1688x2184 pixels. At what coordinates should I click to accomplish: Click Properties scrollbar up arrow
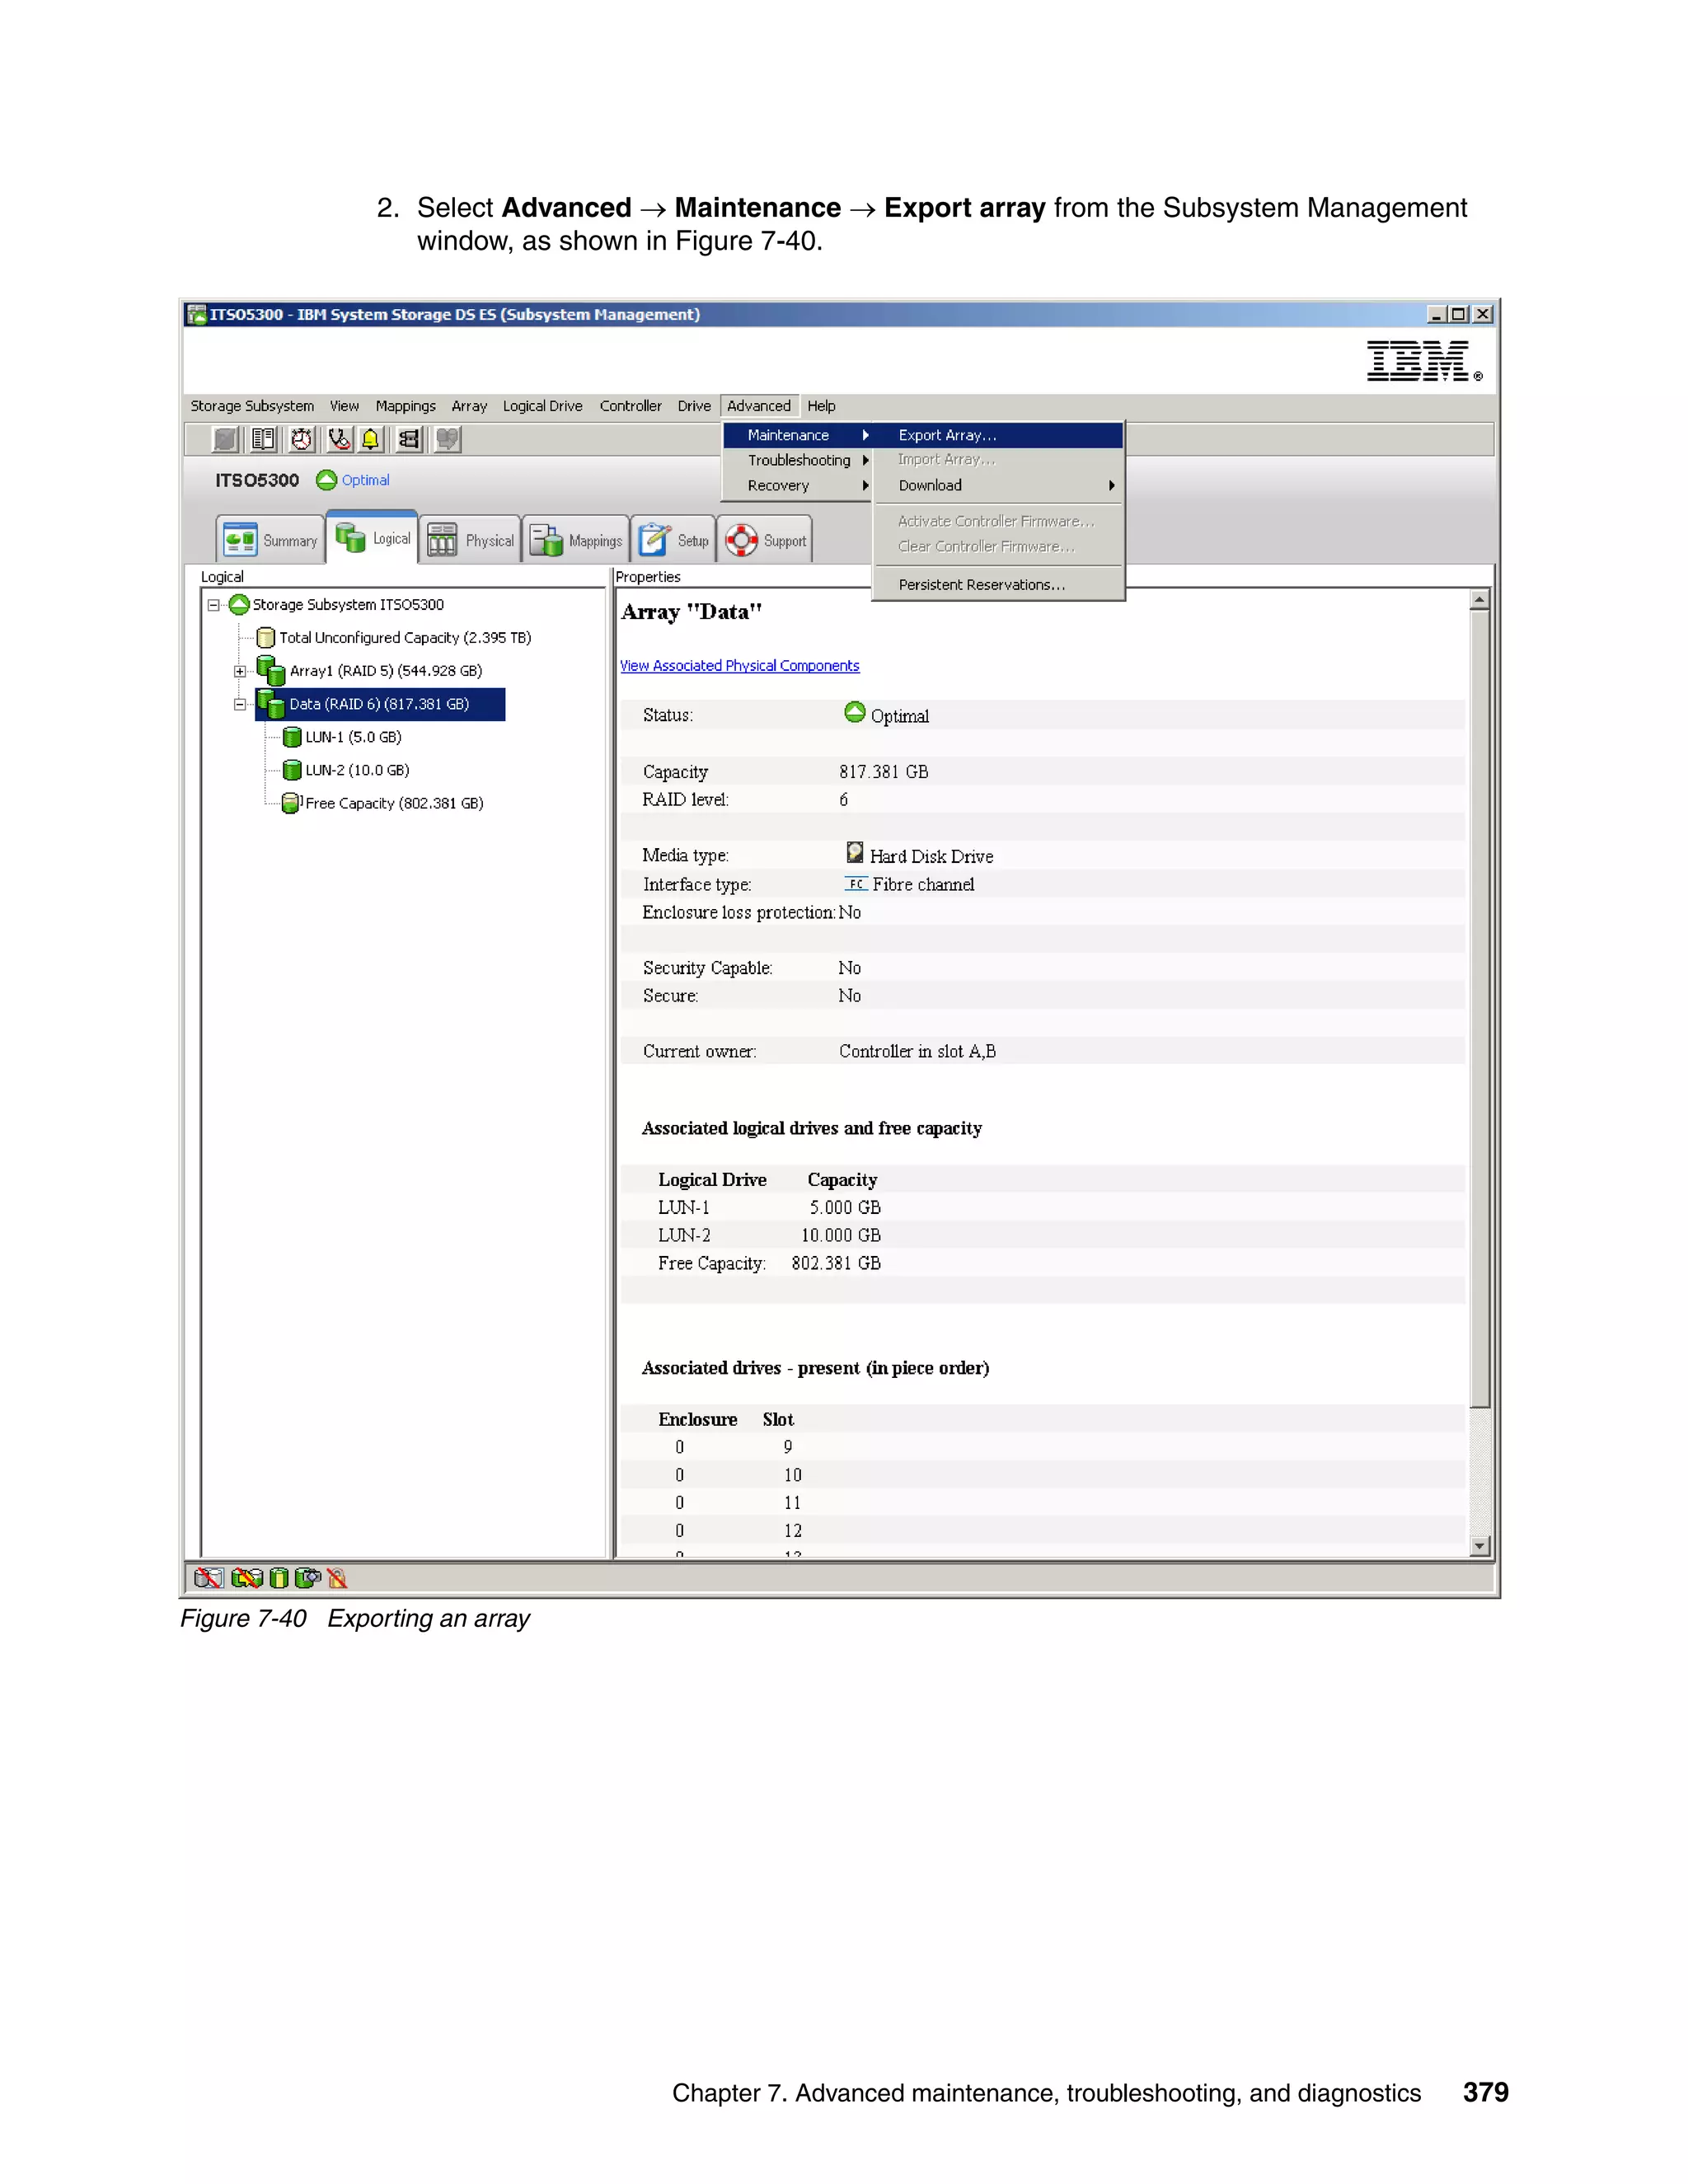pos(1480,600)
